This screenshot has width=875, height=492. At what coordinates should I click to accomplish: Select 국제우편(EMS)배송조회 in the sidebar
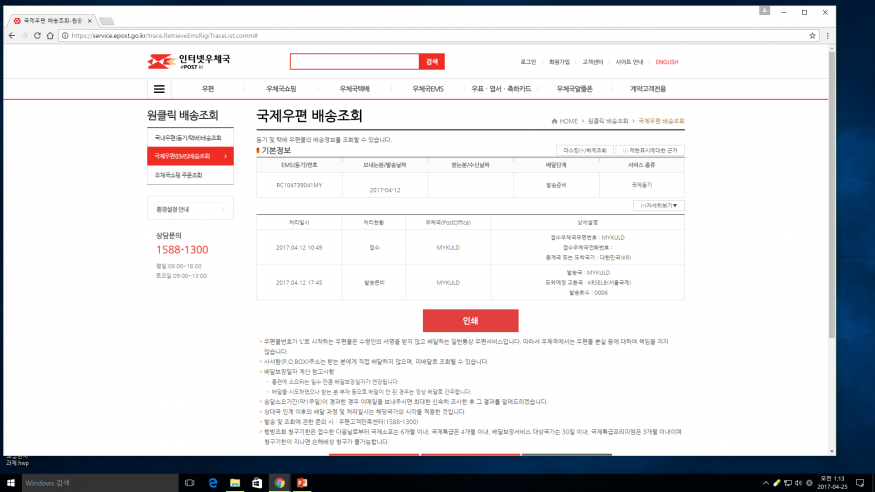point(190,156)
